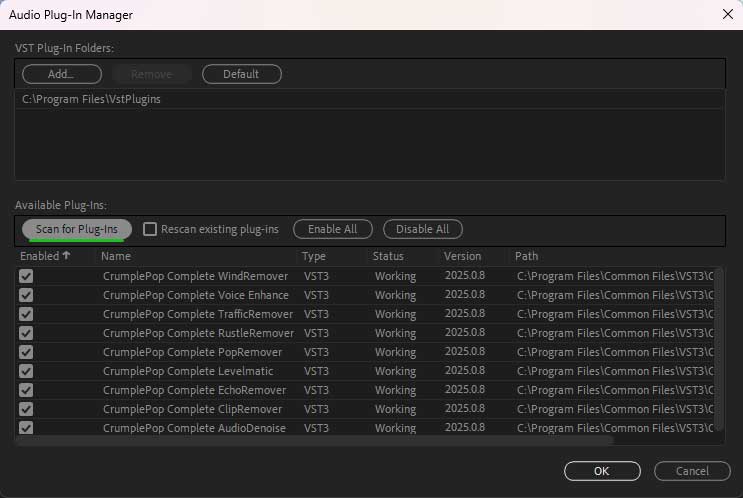Click the horizontal scrollbar under plug-in list
The height and width of the screenshot is (498, 743).
point(315,440)
